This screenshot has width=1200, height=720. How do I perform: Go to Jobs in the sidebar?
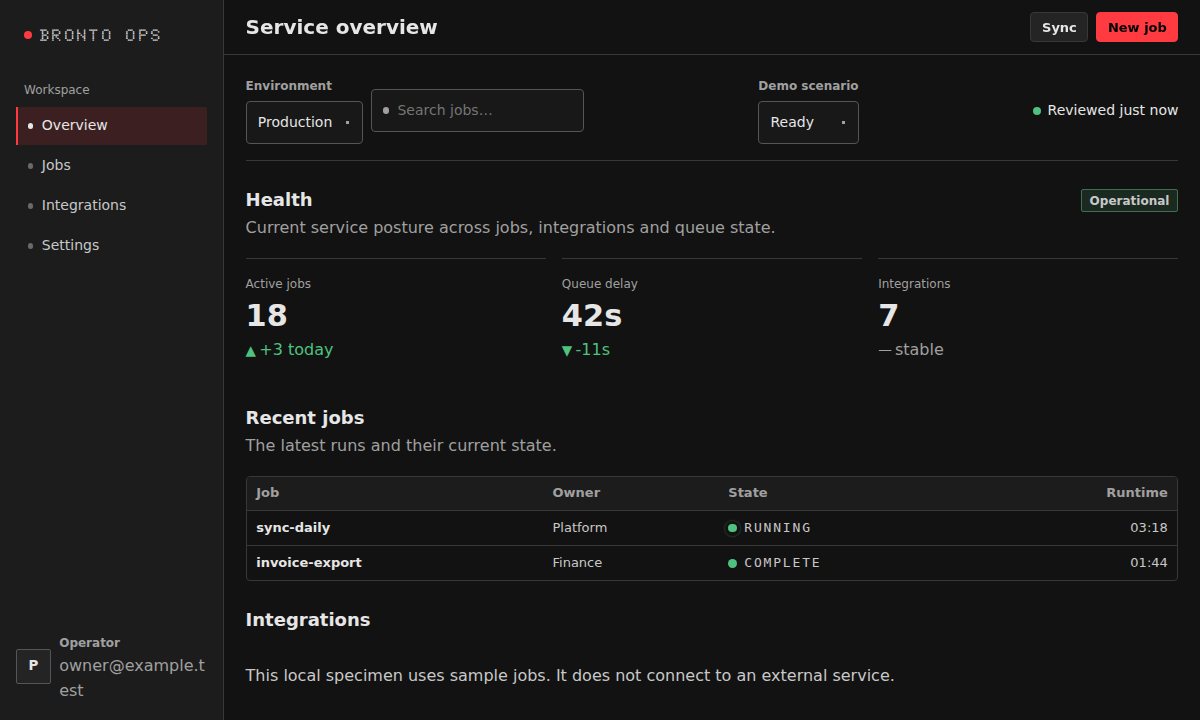click(x=112, y=165)
